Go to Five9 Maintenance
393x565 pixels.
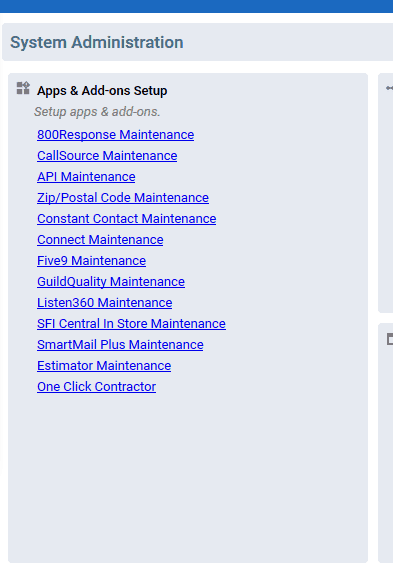tap(91, 261)
